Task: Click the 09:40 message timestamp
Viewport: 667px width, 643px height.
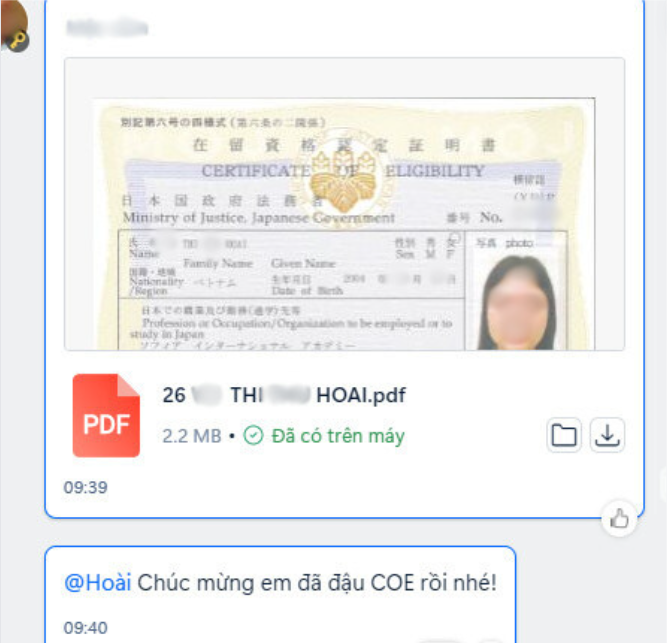Action: point(86,628)
